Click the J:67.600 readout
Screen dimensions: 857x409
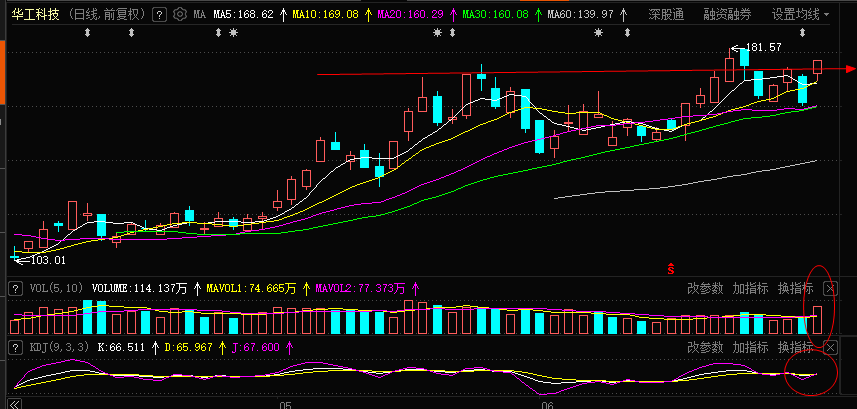255,347
